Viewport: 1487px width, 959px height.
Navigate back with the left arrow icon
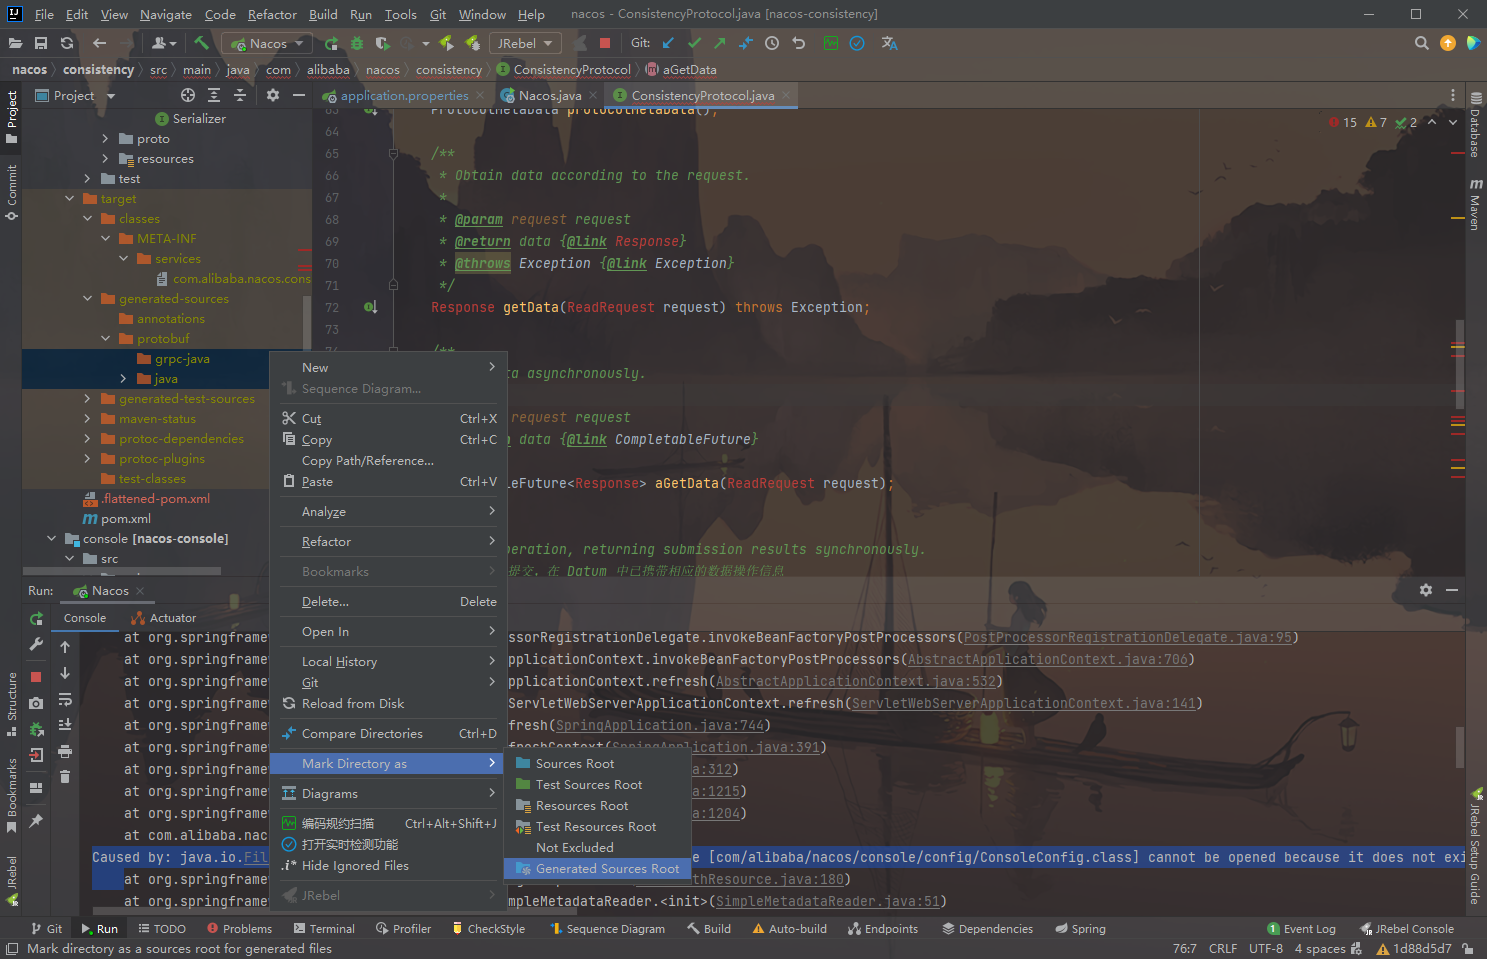(99, 43)
